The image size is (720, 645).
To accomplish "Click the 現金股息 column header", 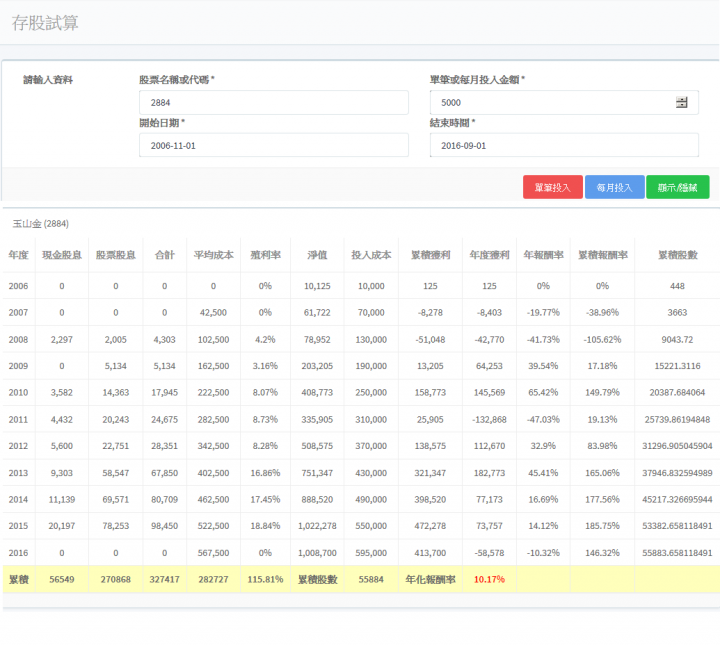I will click(62, 255).
